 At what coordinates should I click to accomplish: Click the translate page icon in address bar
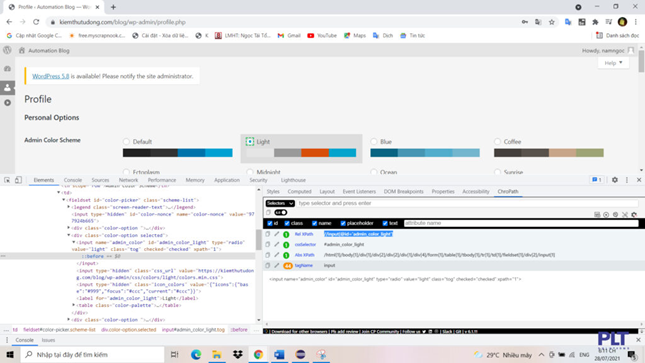pyautogui.click(x=538, y=22)
